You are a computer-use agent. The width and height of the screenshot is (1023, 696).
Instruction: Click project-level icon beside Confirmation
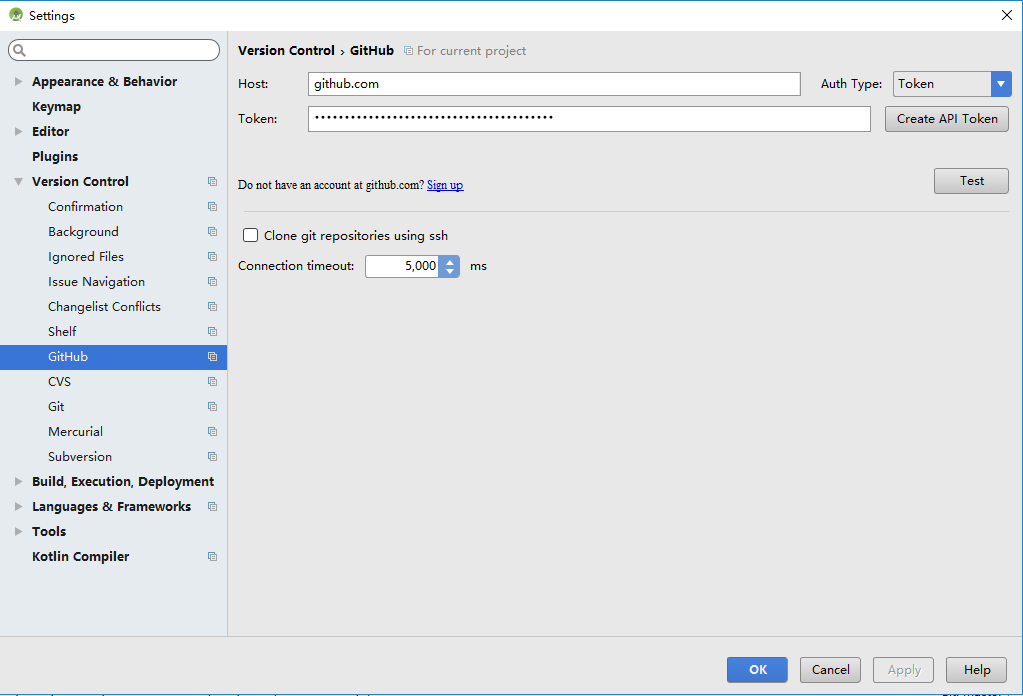(212, 206)
